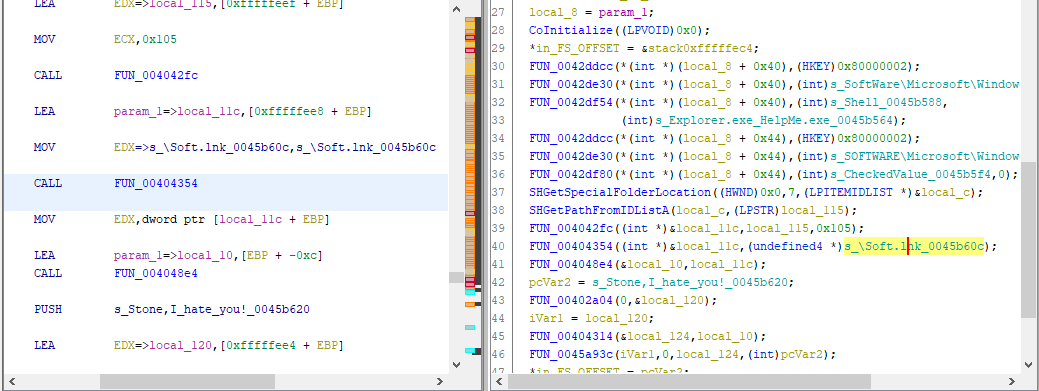Click FUN_0042ddcc on decompiler line 30
1039x391 pixels.
571,66
